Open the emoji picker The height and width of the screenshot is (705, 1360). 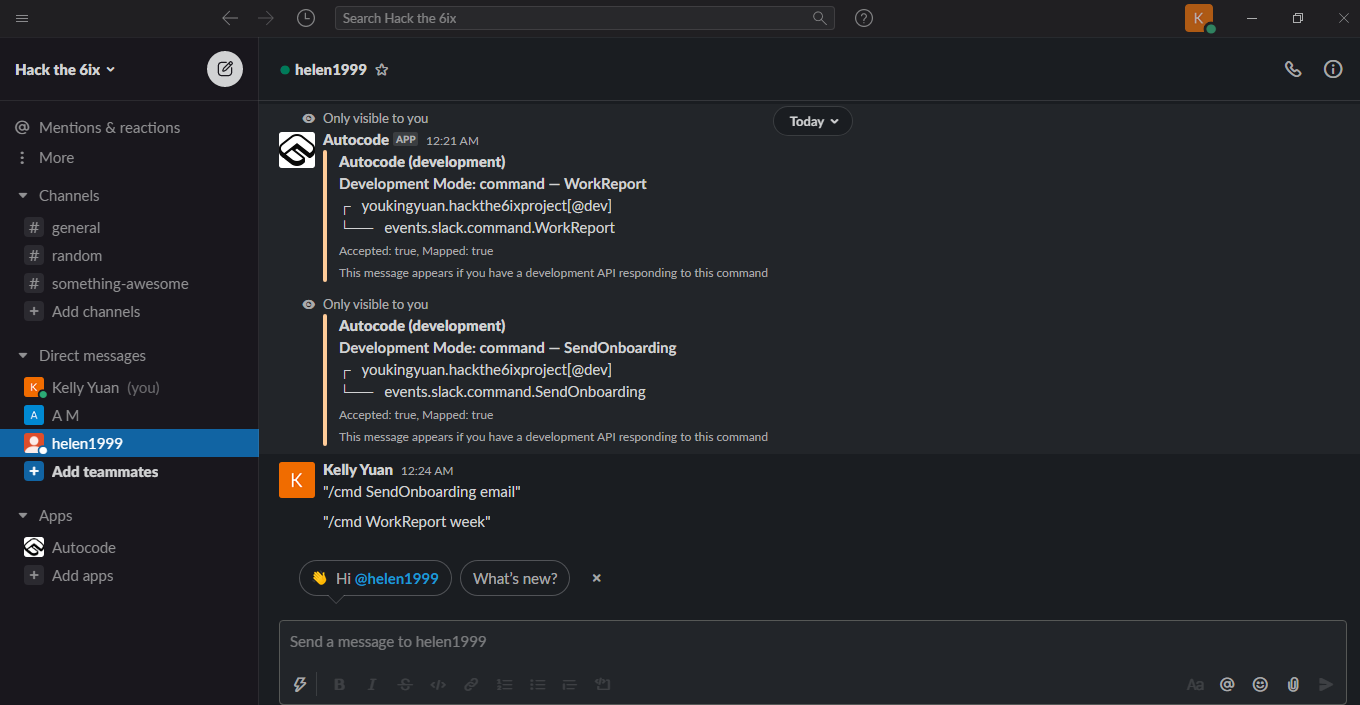(1260, 684)
